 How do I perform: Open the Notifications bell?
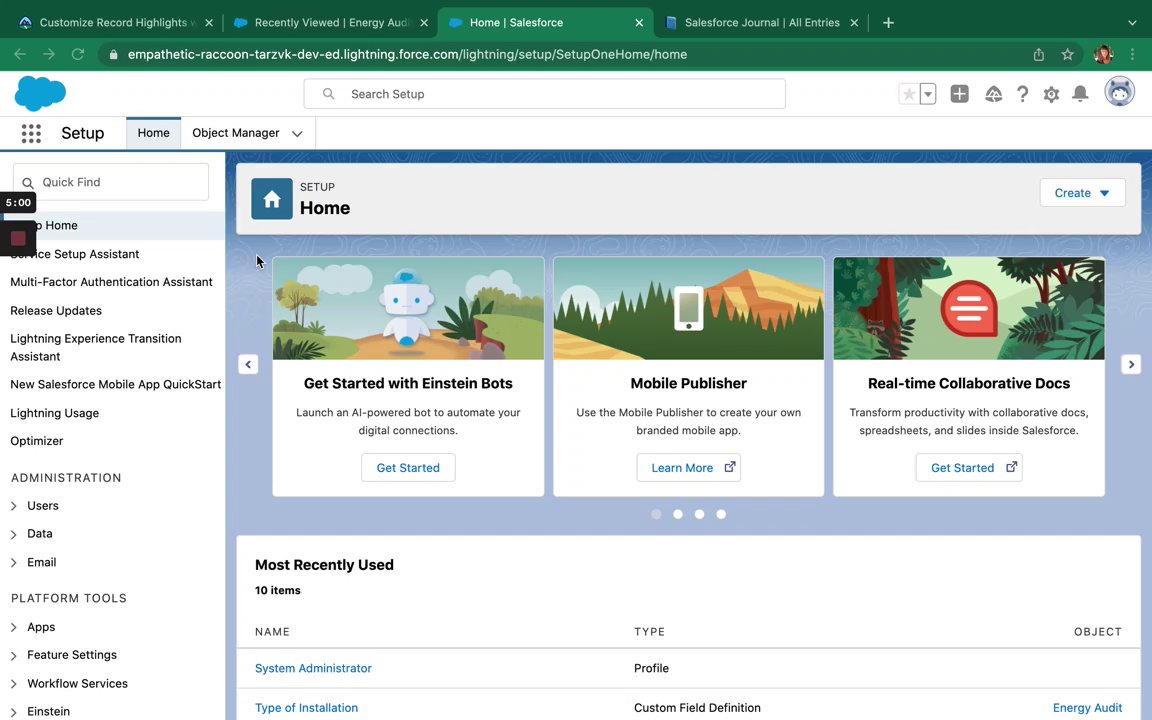coord(1080,94)
